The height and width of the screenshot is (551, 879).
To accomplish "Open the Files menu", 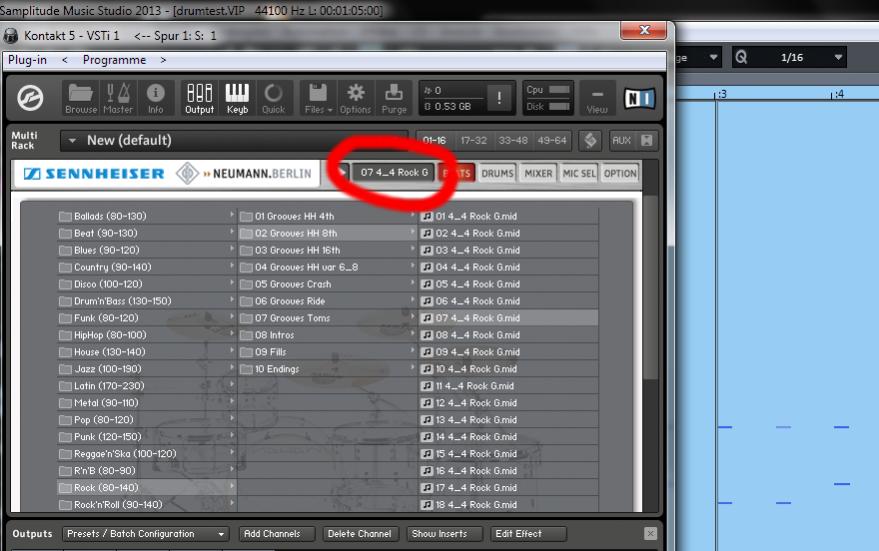I will (318, 98).
